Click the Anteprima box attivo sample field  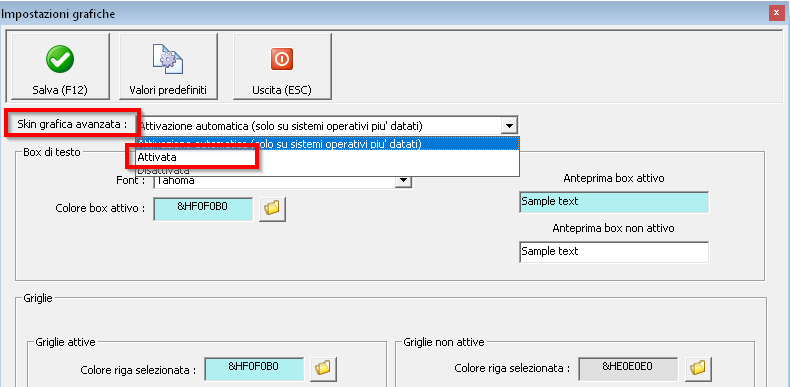[x=614, y=202]
